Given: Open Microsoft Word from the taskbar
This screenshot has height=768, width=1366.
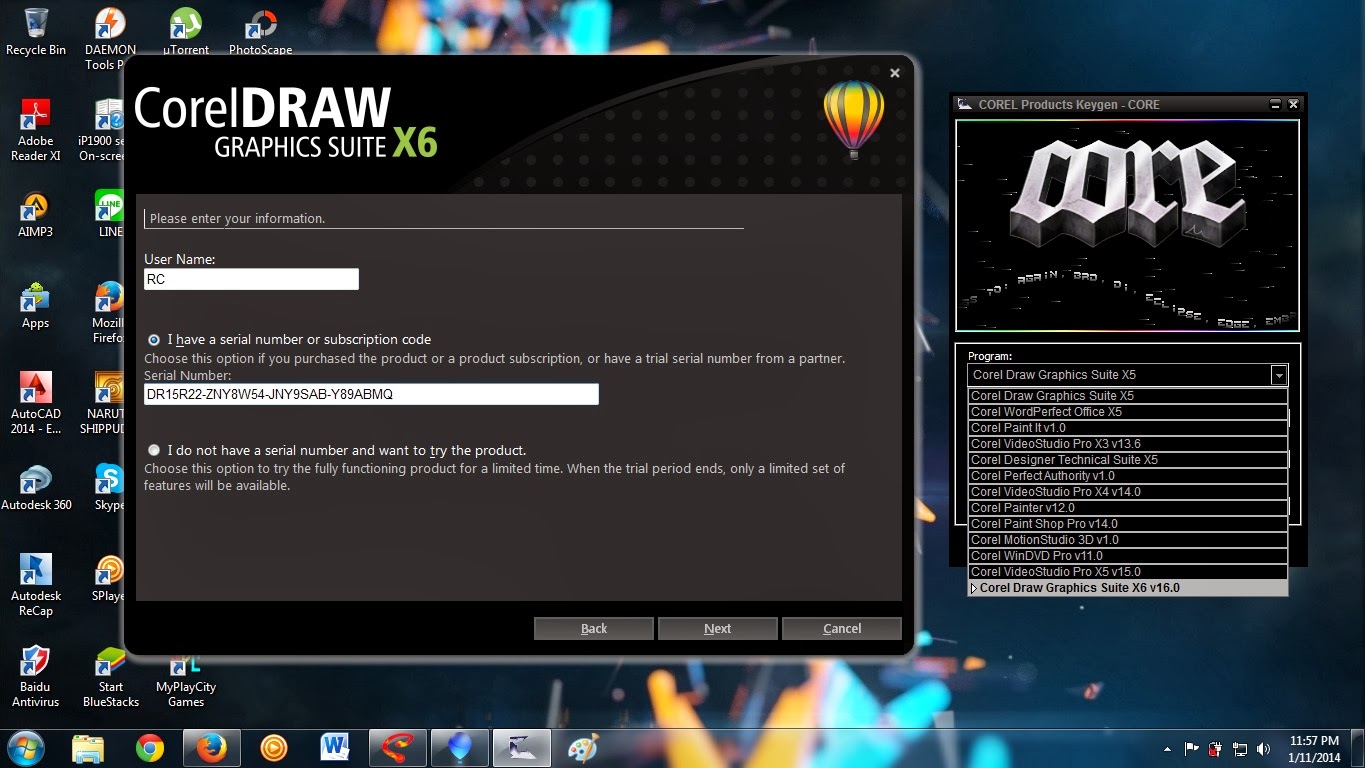Looking at the screenshot, I should point(335,747).
